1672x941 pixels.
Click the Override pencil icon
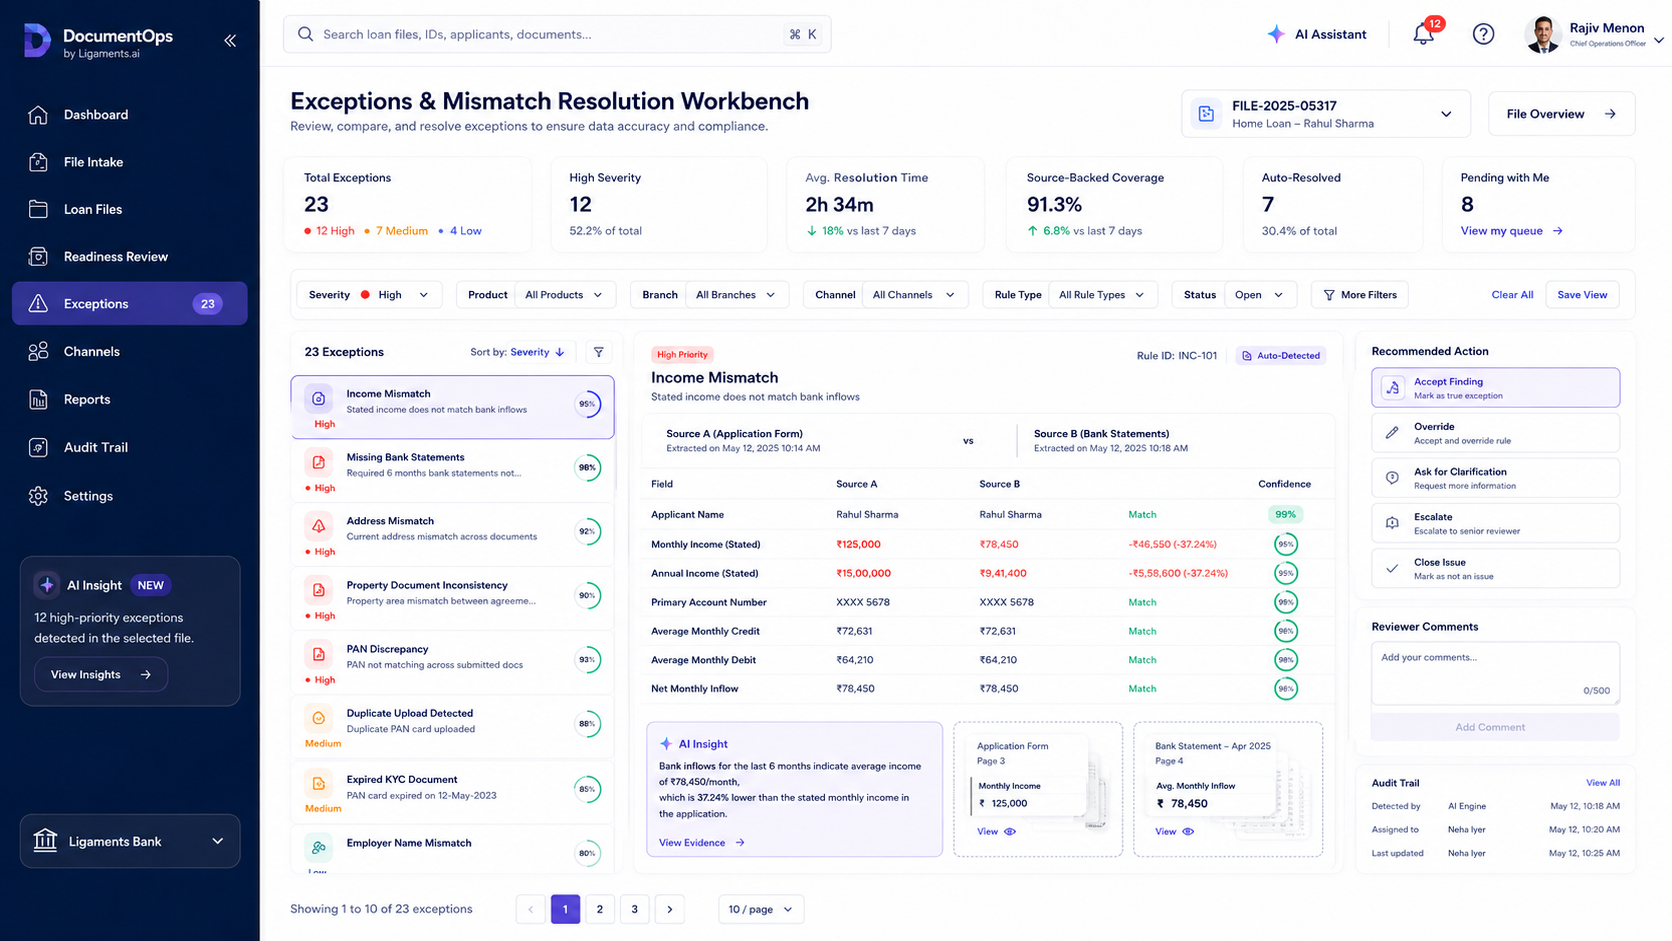pos(1392,433)
